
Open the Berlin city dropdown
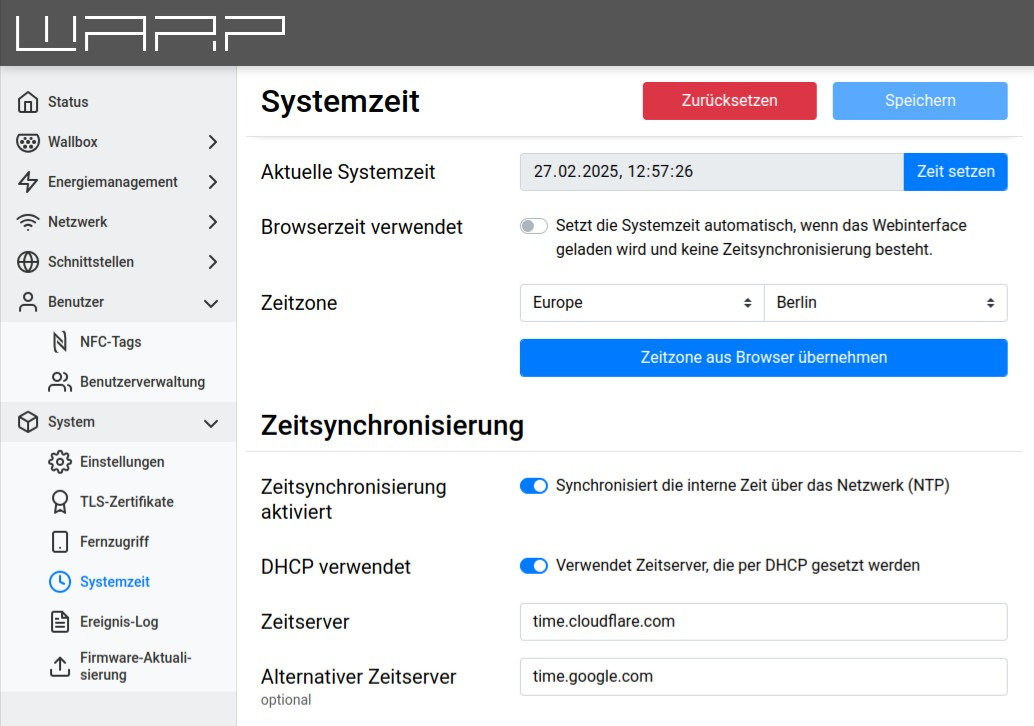pos(885,303)
